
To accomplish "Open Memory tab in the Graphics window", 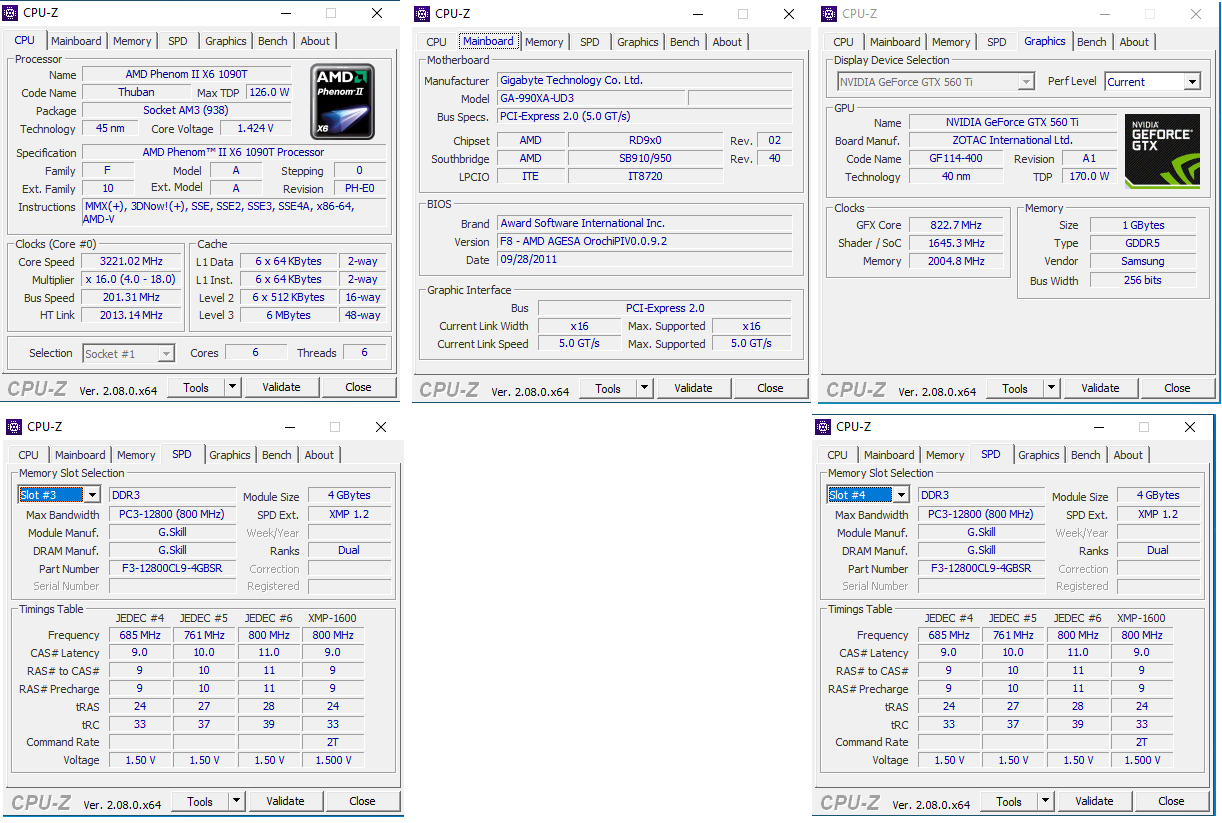I will tap(950, 42).
